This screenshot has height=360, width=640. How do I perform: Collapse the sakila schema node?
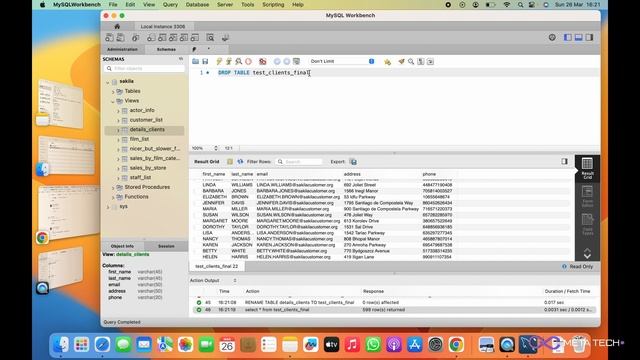pos(108,82)
